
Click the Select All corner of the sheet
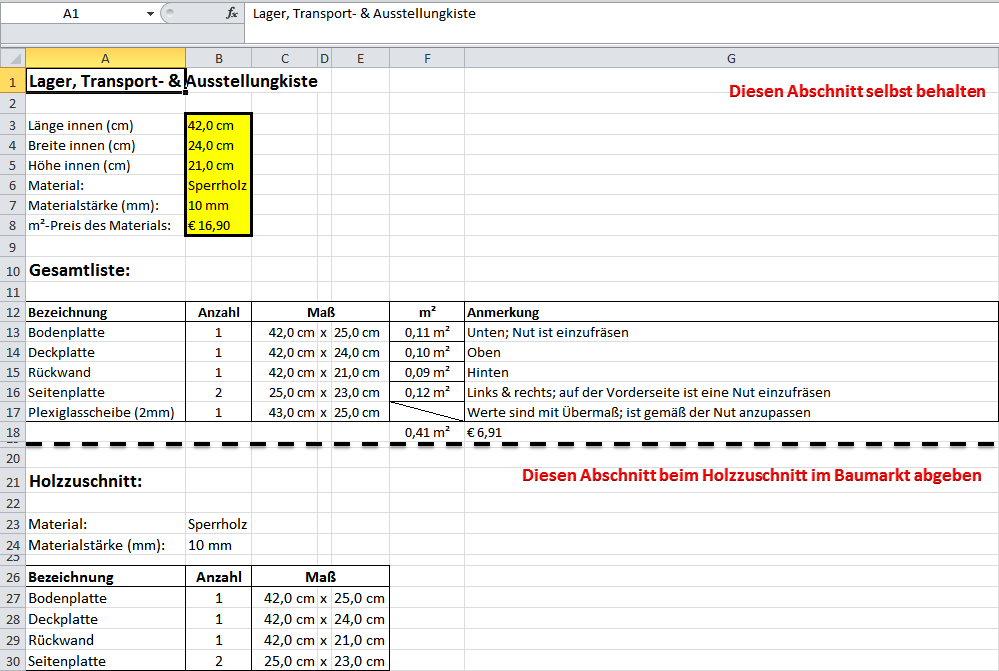click(13, 59)
